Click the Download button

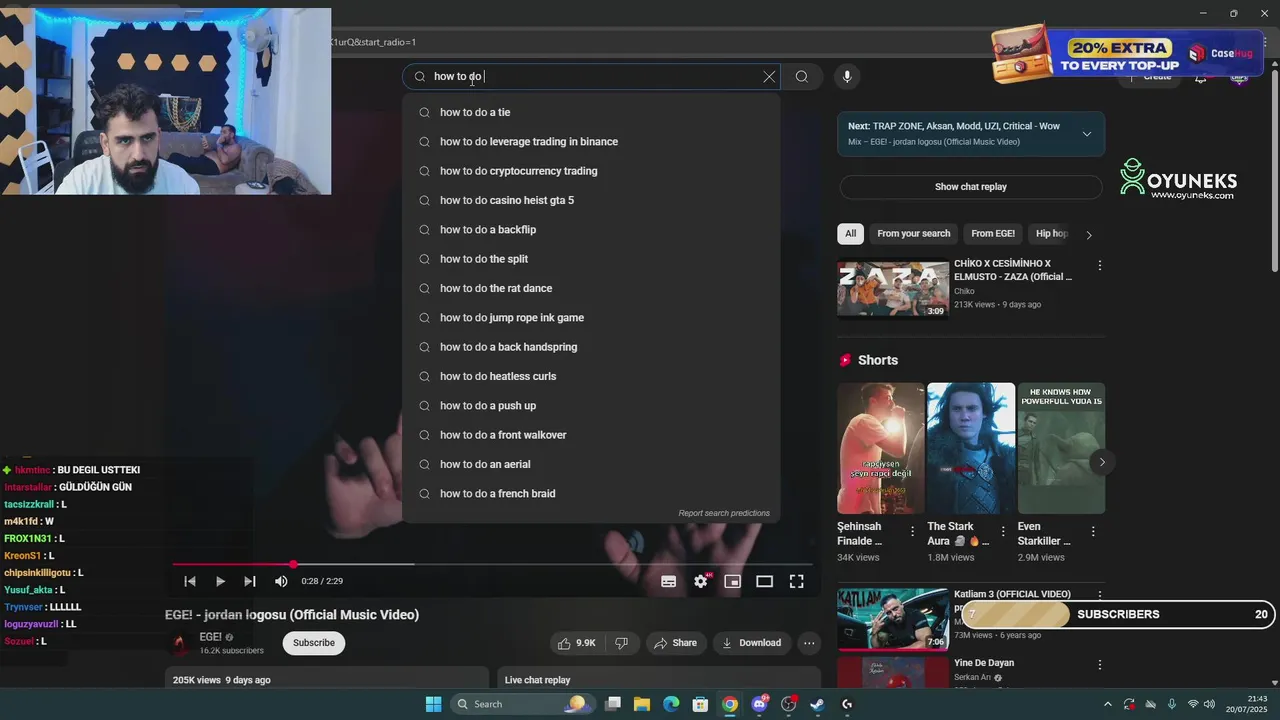[x=751, y=643]
